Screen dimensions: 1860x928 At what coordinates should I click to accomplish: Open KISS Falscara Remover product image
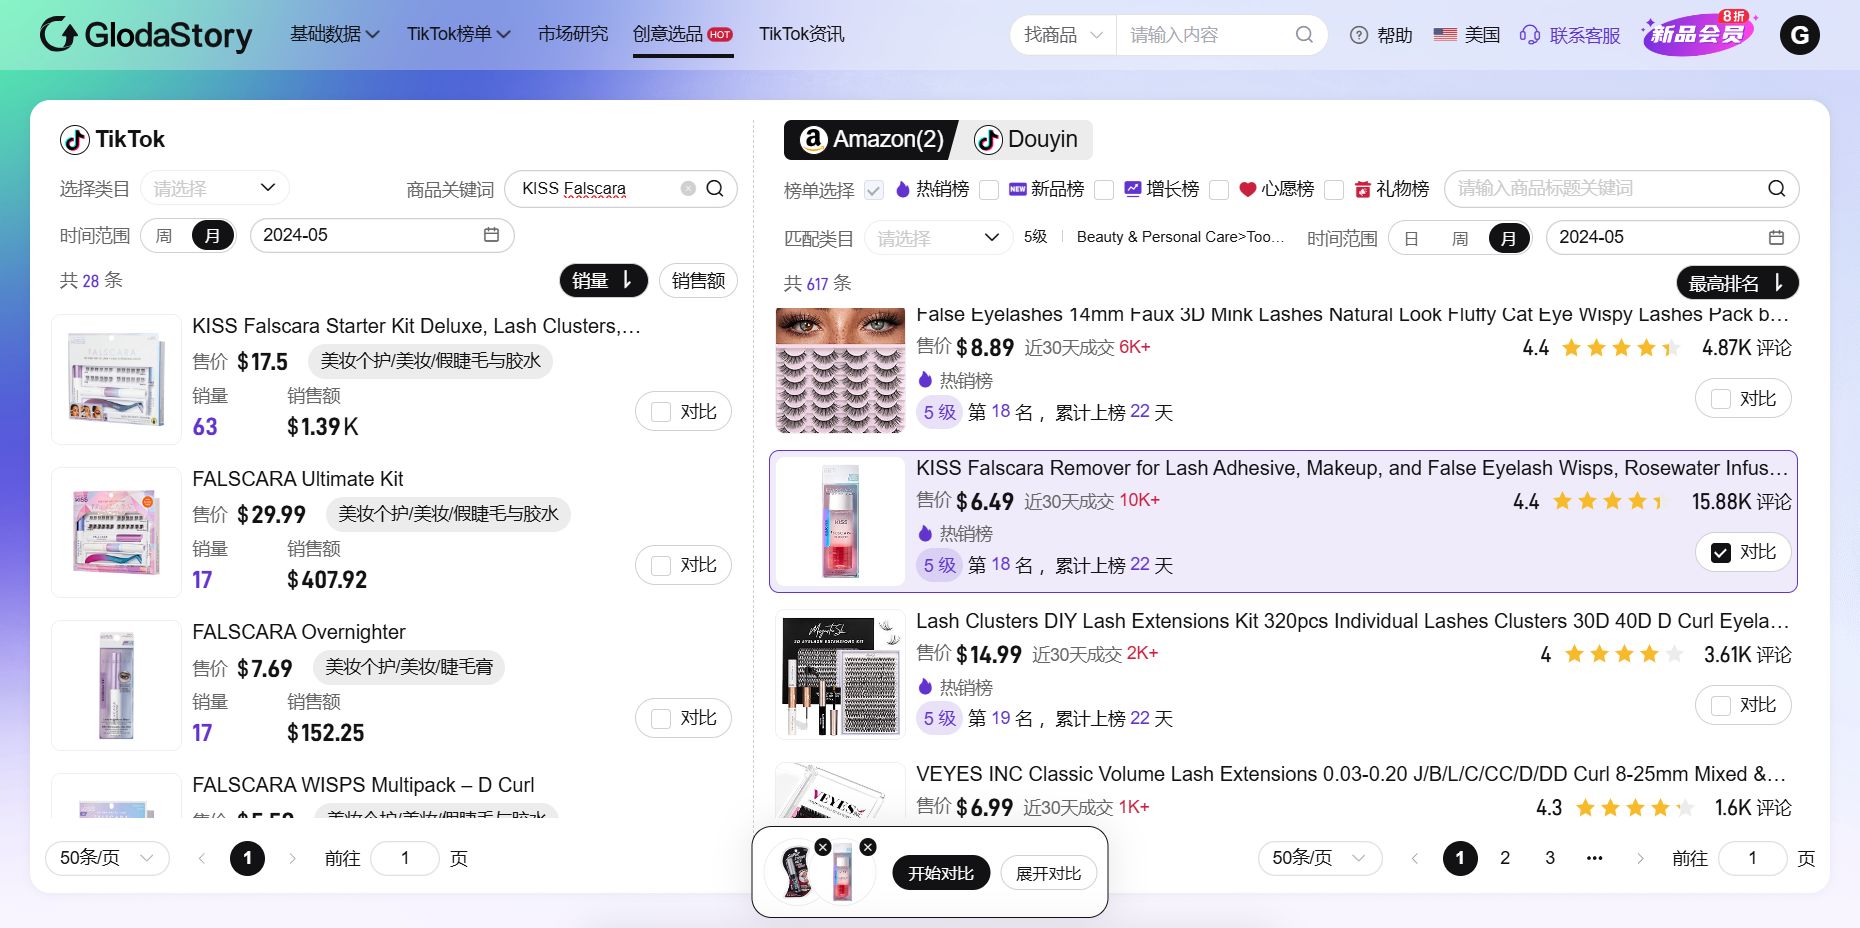840,521
